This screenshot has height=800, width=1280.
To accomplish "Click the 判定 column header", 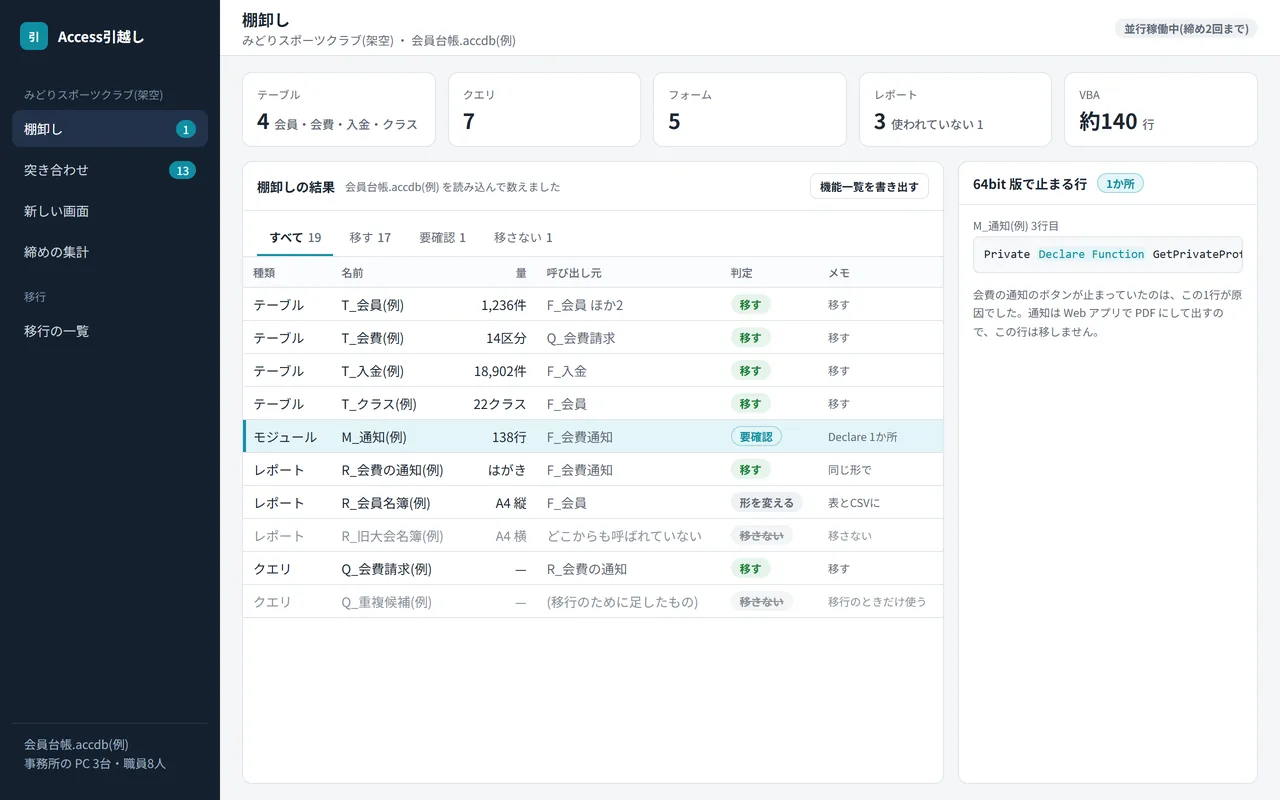I will [x=741, y=273].
